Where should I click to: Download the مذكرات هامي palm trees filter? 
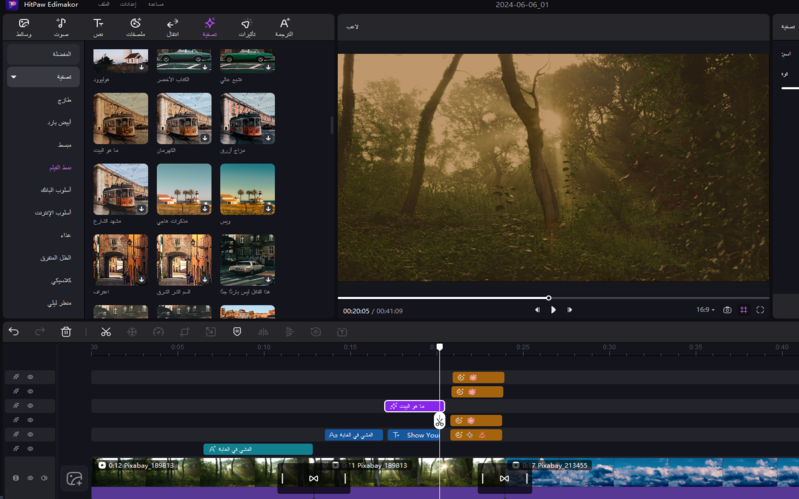(x=205, y=209)
